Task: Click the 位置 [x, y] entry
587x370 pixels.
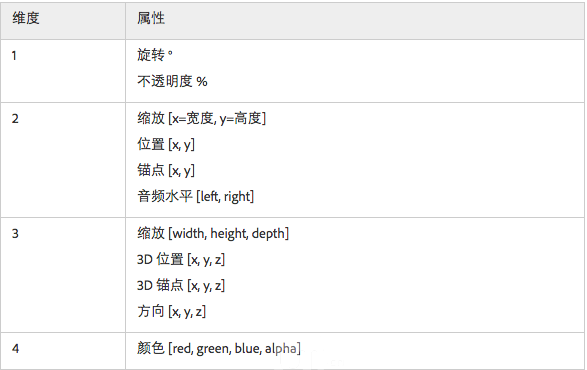Action: click(x=166, y=144)
